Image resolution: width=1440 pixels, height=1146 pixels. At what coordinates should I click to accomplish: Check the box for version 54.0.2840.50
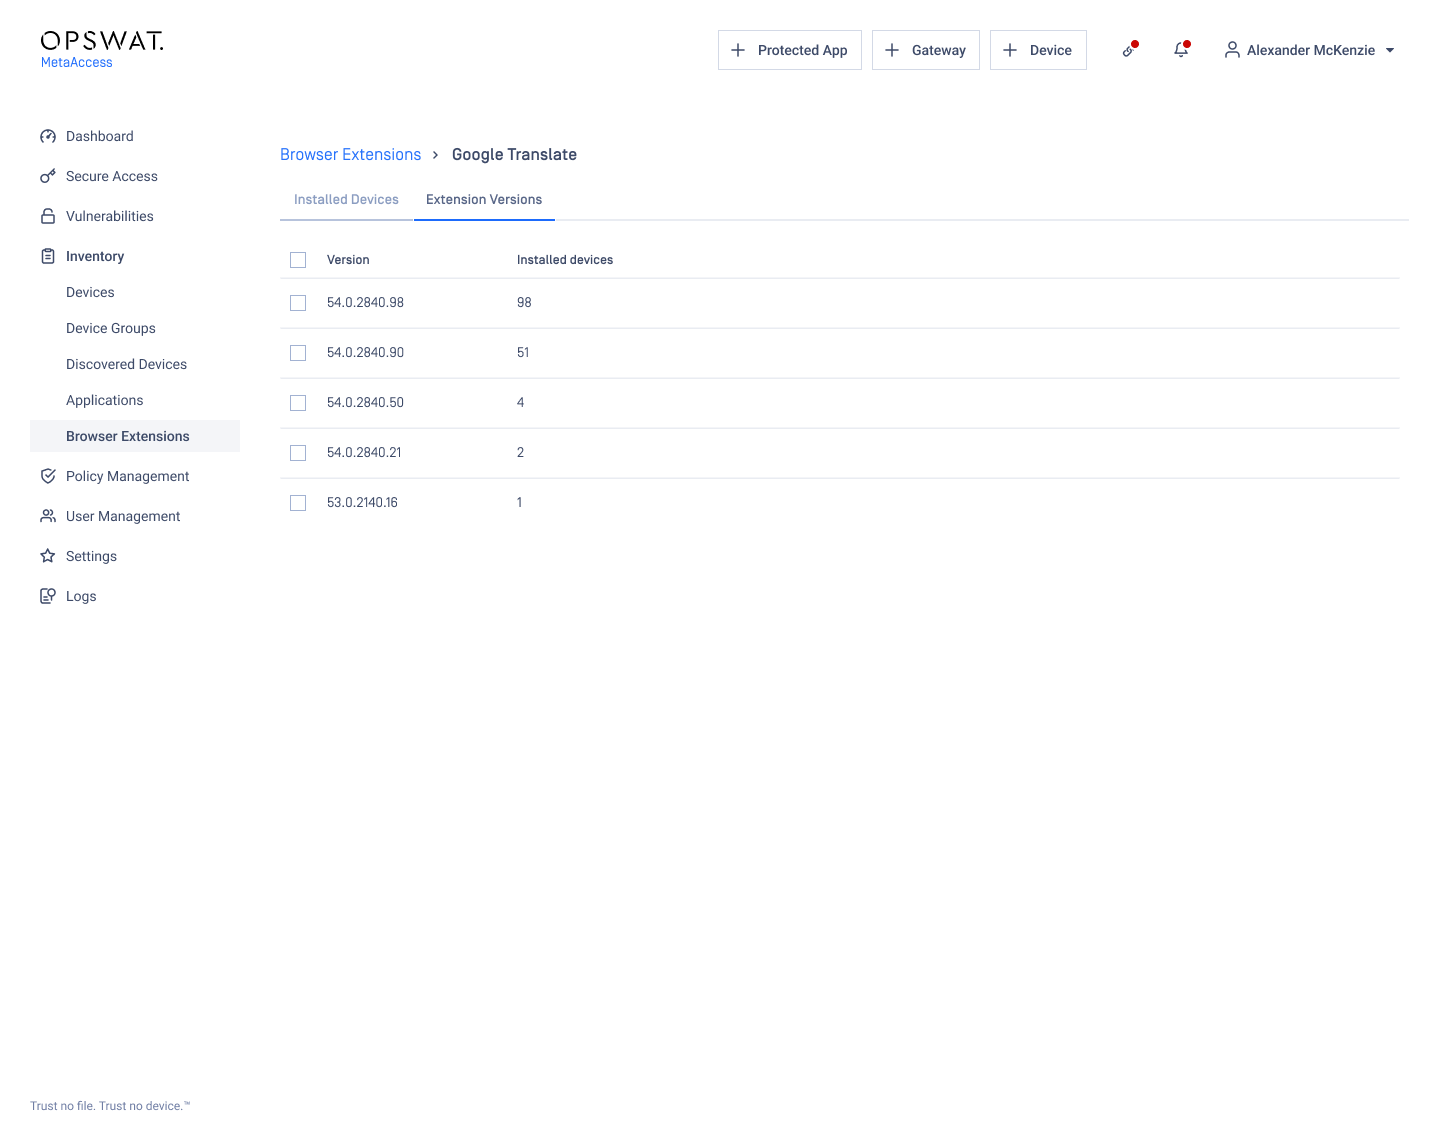(x=298, y=403)
